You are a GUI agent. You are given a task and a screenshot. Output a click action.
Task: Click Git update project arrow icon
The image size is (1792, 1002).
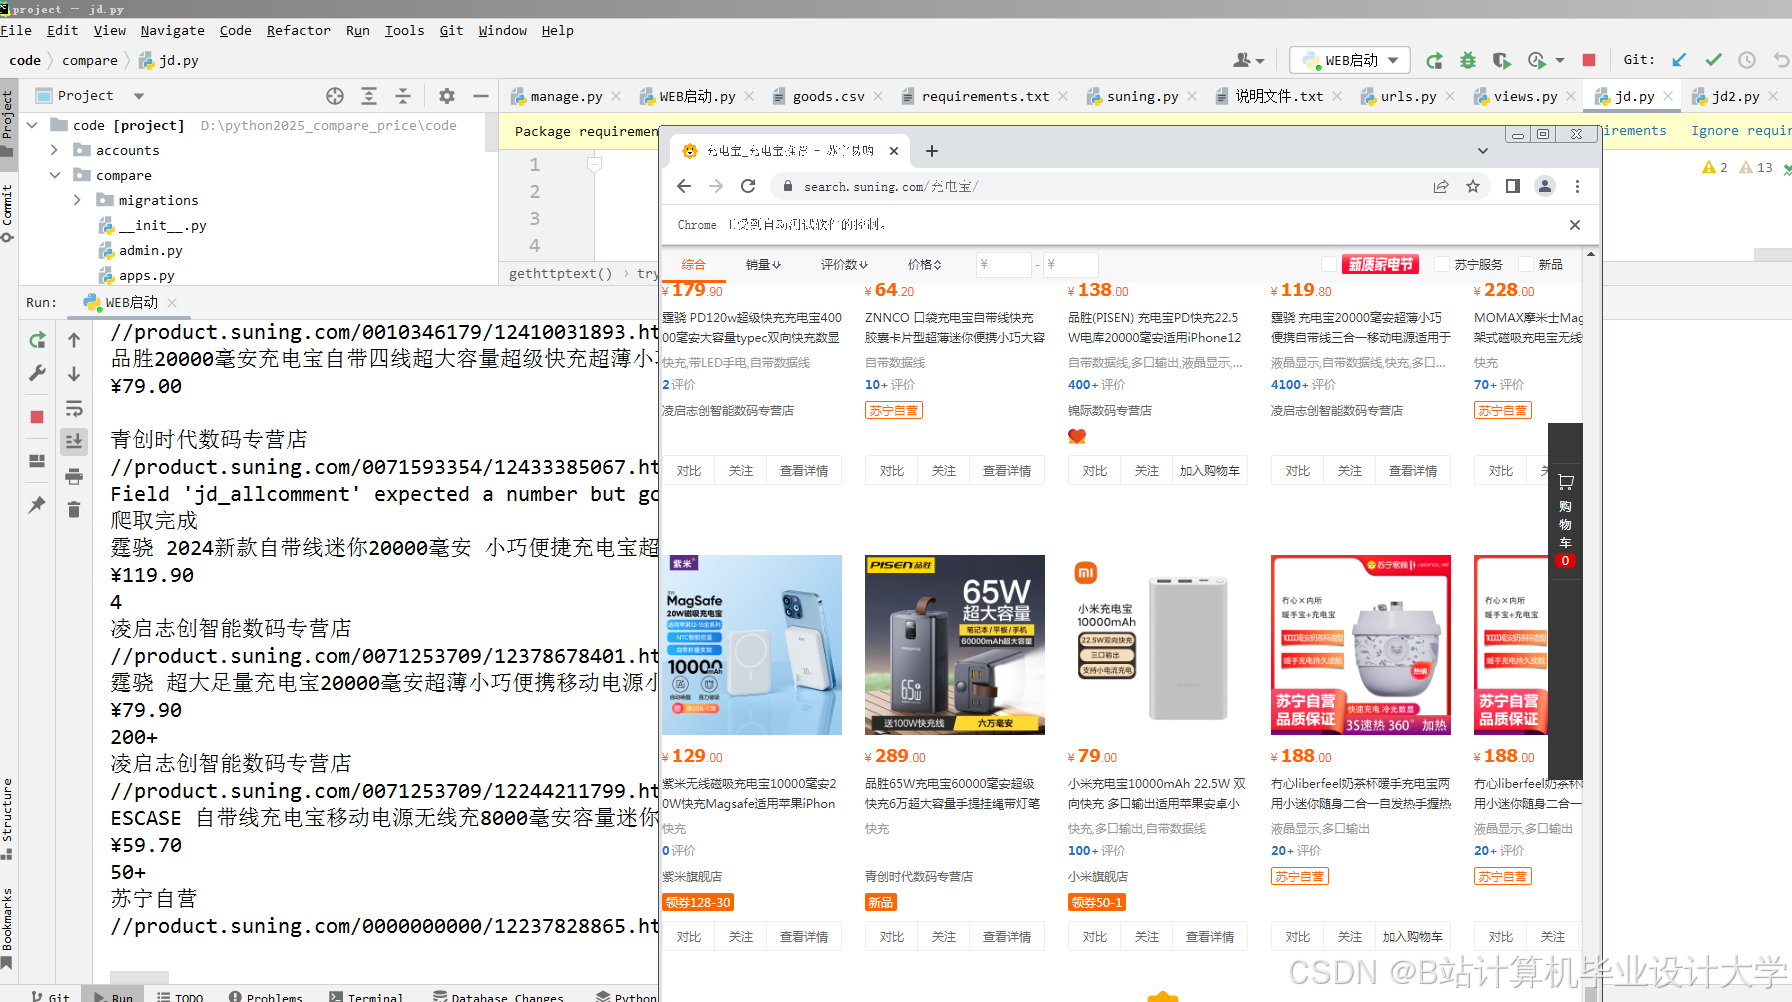1679,60
